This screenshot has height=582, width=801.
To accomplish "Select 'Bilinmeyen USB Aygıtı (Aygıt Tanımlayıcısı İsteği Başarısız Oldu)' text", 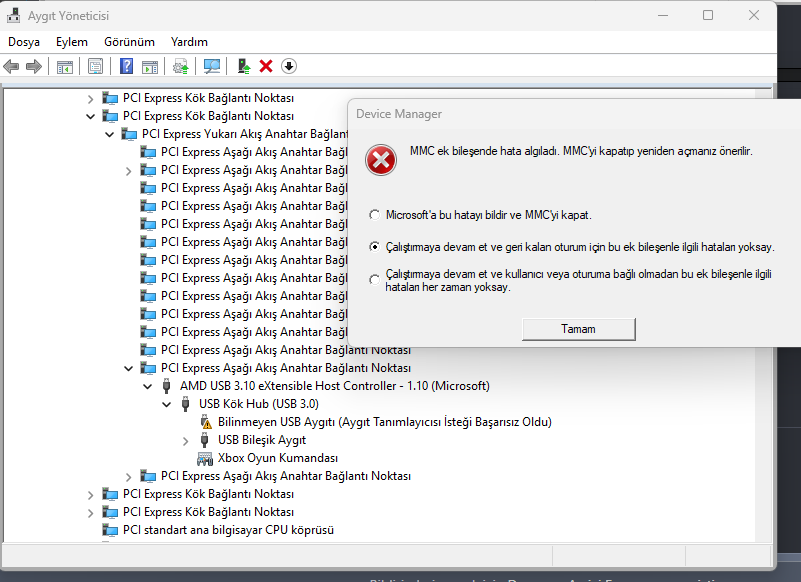I will (385, 422).
